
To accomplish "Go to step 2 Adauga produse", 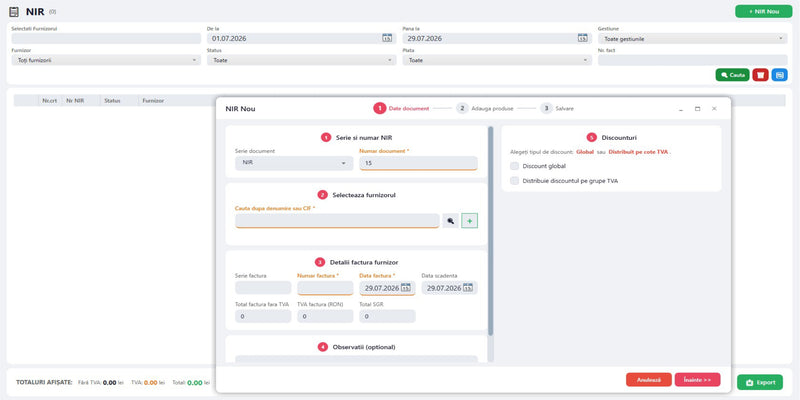I will click(485, 108).
